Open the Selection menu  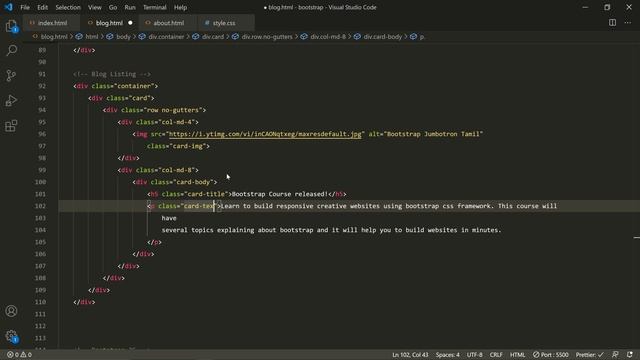coord(68,7)
